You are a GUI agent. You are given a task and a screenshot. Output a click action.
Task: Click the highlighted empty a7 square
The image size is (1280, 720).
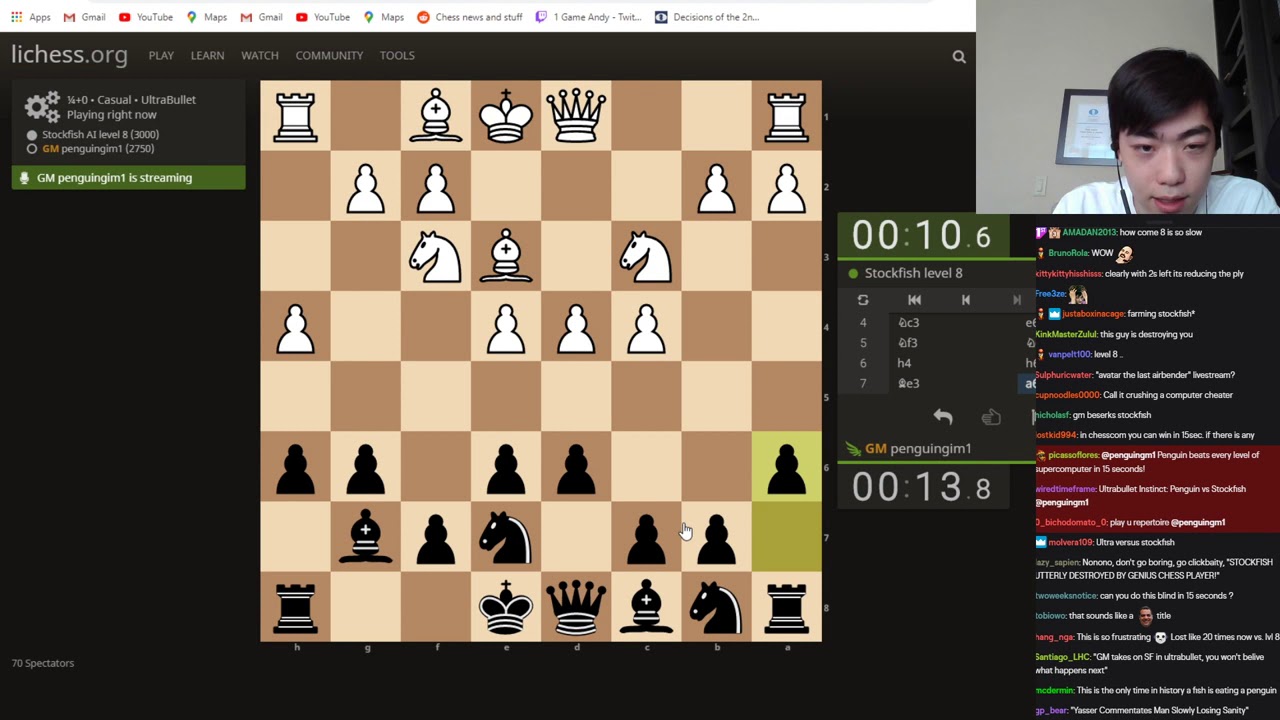[x=786, y=536]
